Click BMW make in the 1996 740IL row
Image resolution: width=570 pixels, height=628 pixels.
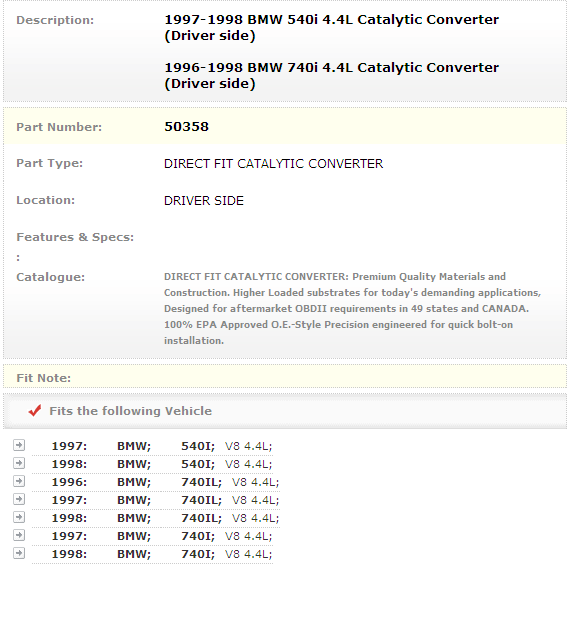point(134,482)
